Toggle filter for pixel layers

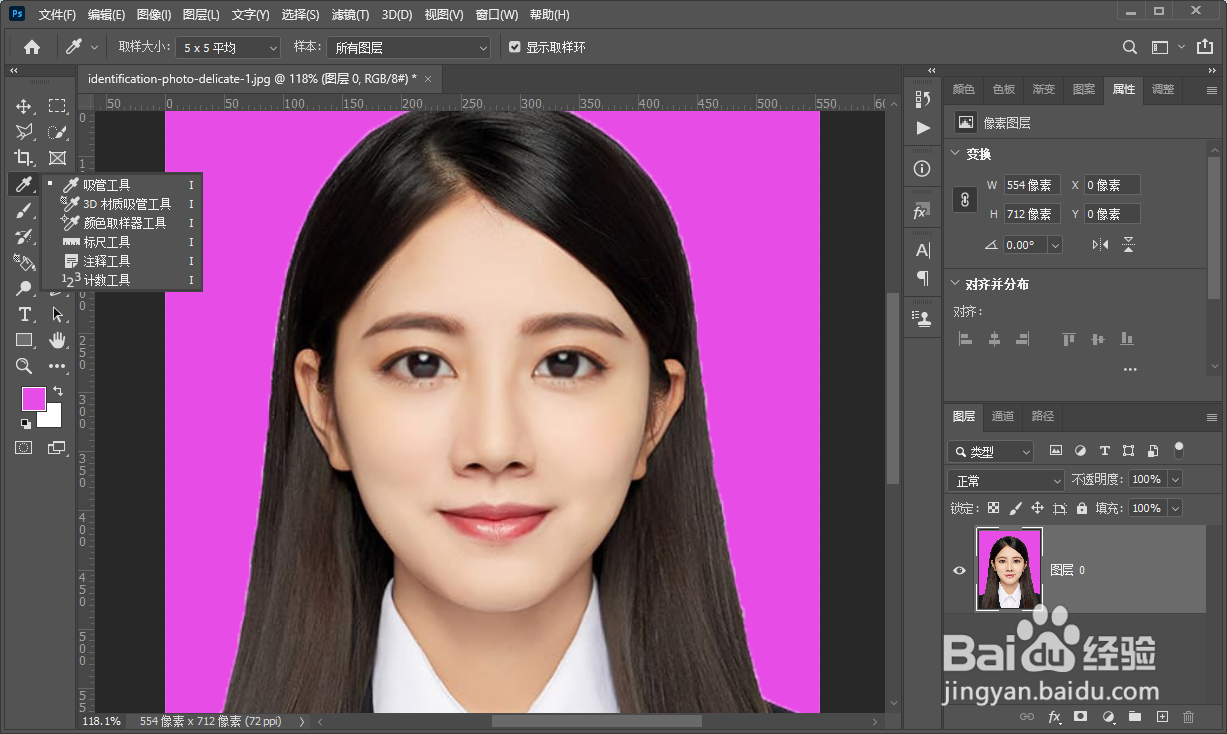coord(1056,451)
